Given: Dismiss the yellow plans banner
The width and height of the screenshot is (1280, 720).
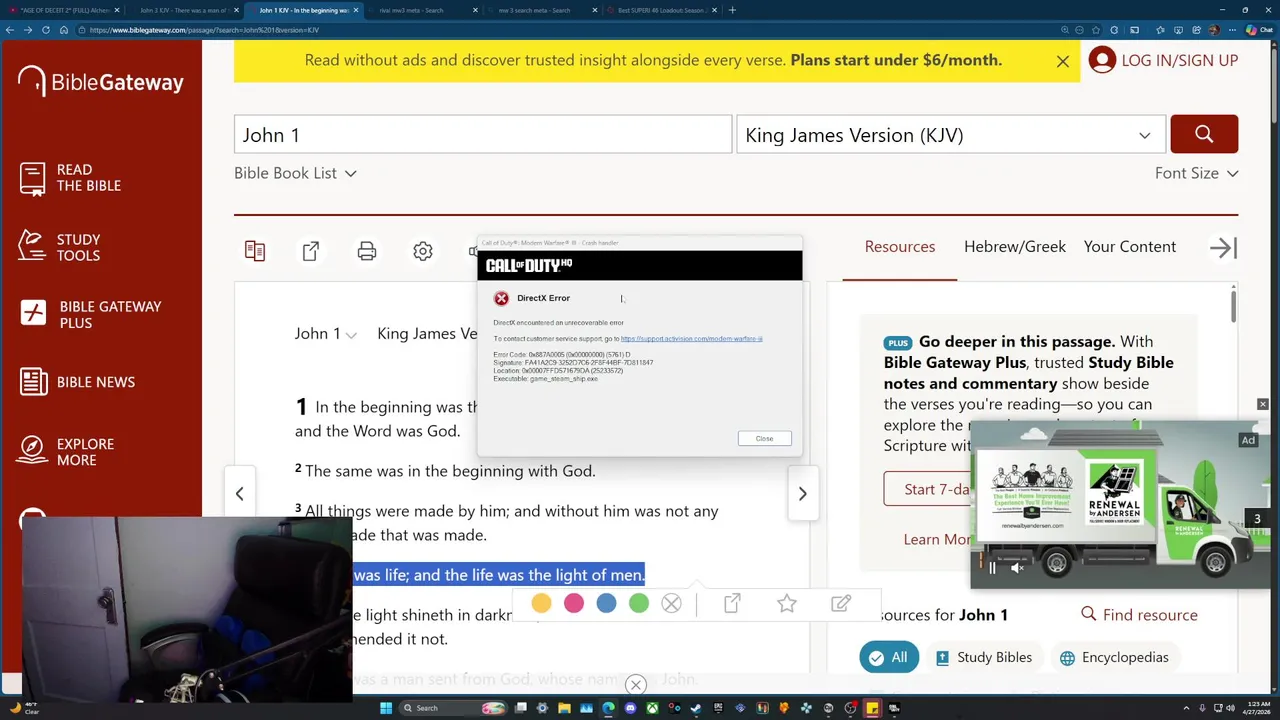Looking at the screenshot, I should [x=1063, y=61].
